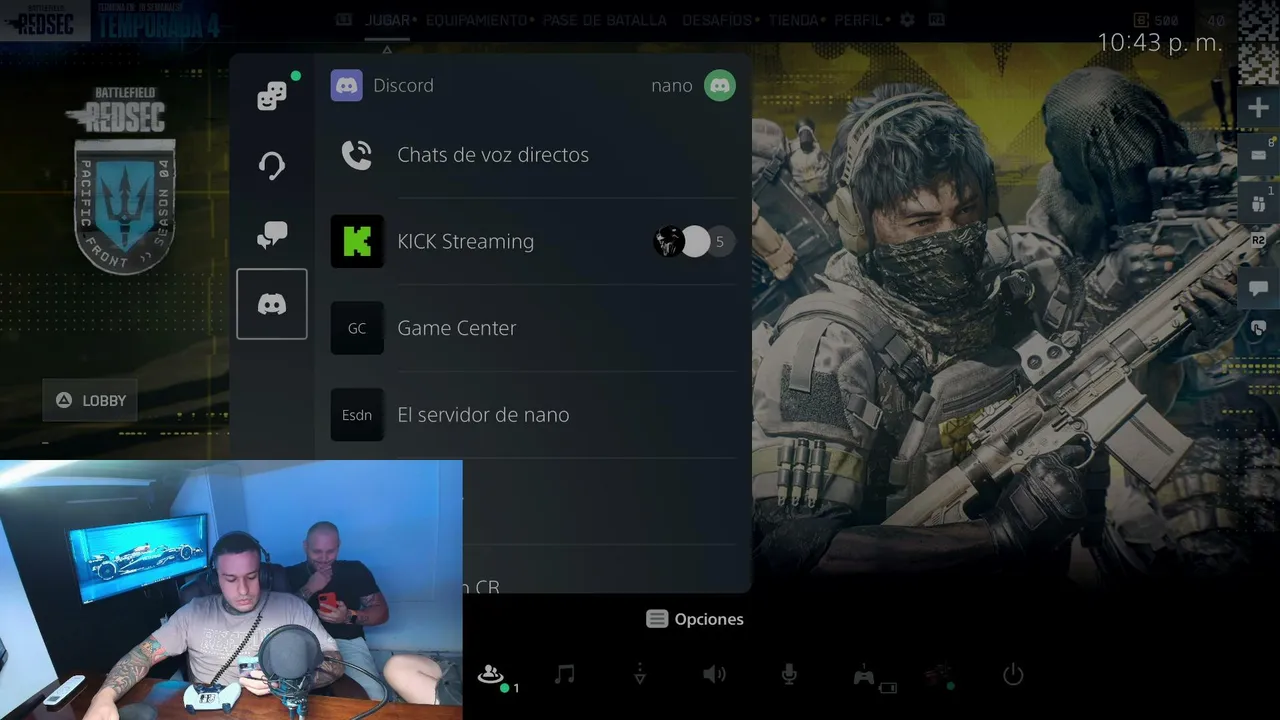The width and height of the screenshot is (1280, 720).
Task: Open the squad members icon
Action: click(1259, 204)
